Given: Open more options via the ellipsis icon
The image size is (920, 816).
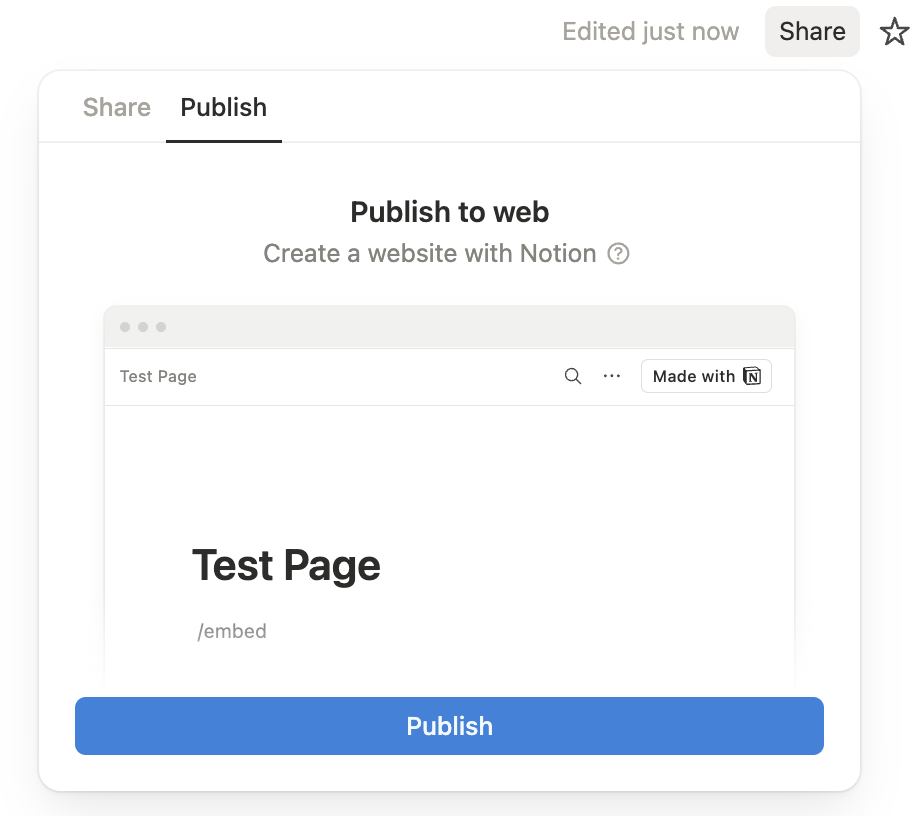Looking at the screenshot, I should pyautogui.click(x=612, y=376).
